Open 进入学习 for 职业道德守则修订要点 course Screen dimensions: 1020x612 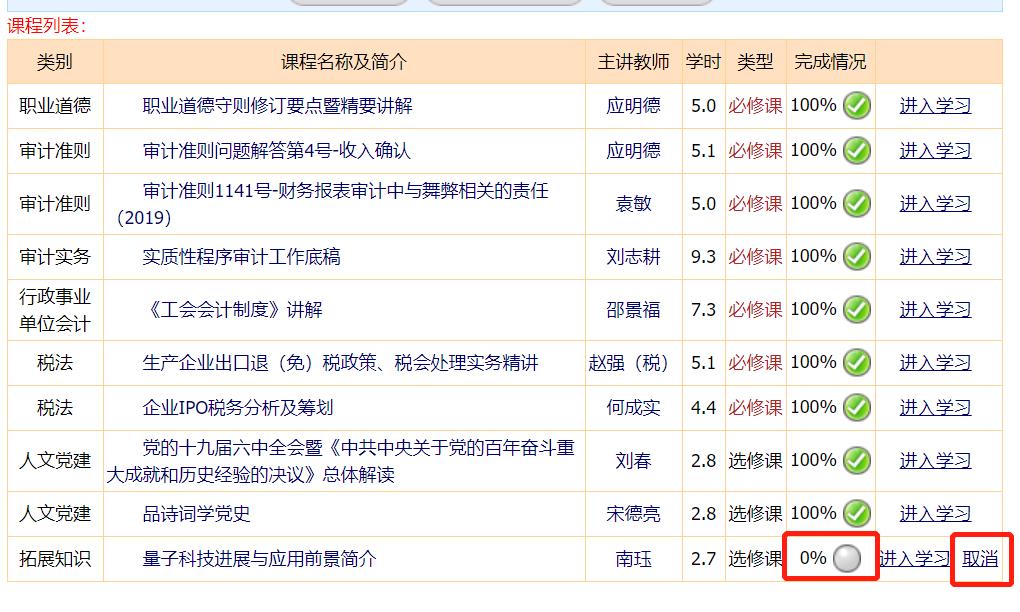click(x=935, y=106)
